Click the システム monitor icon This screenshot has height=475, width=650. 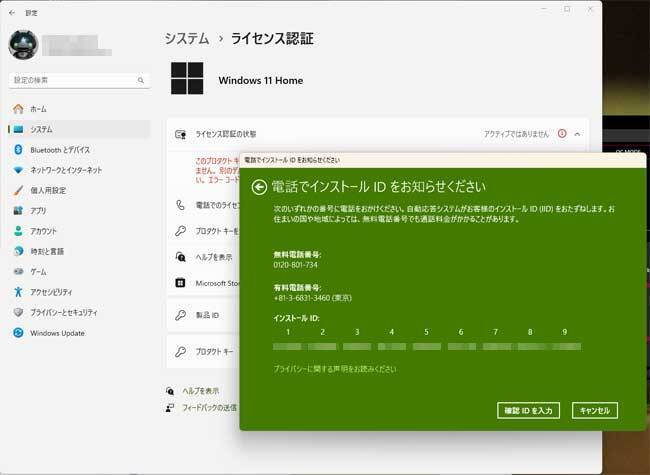pyautogui.click(x=18, y=129)
